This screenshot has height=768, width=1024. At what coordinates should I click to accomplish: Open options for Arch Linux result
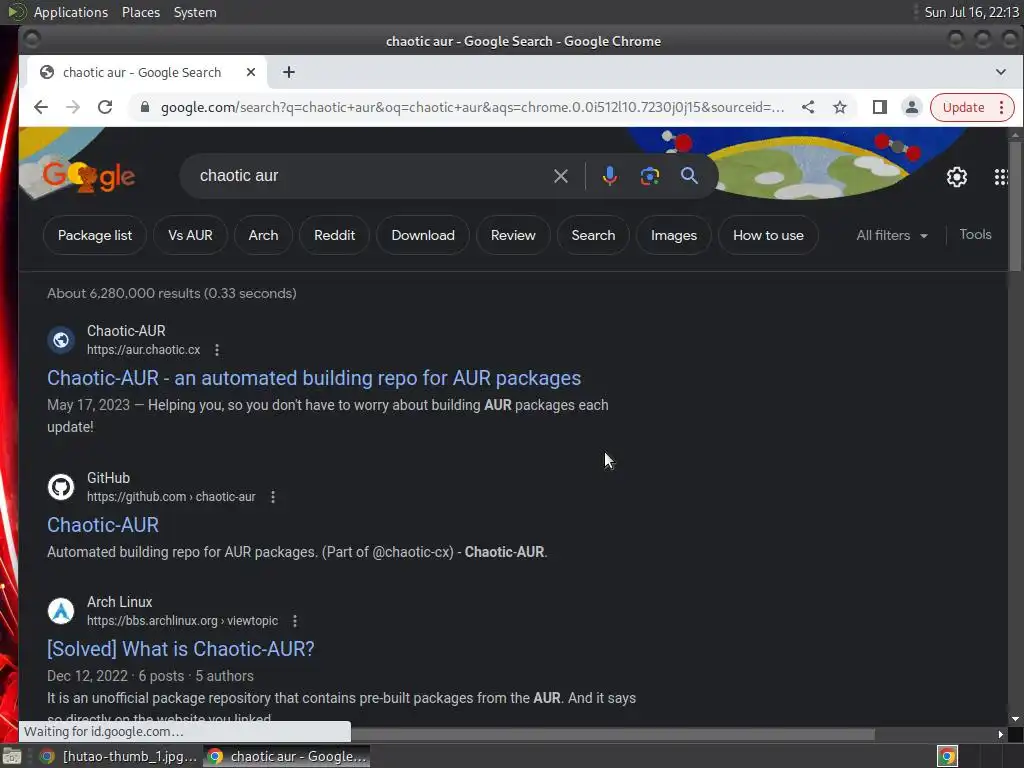[x=295, y=621]
